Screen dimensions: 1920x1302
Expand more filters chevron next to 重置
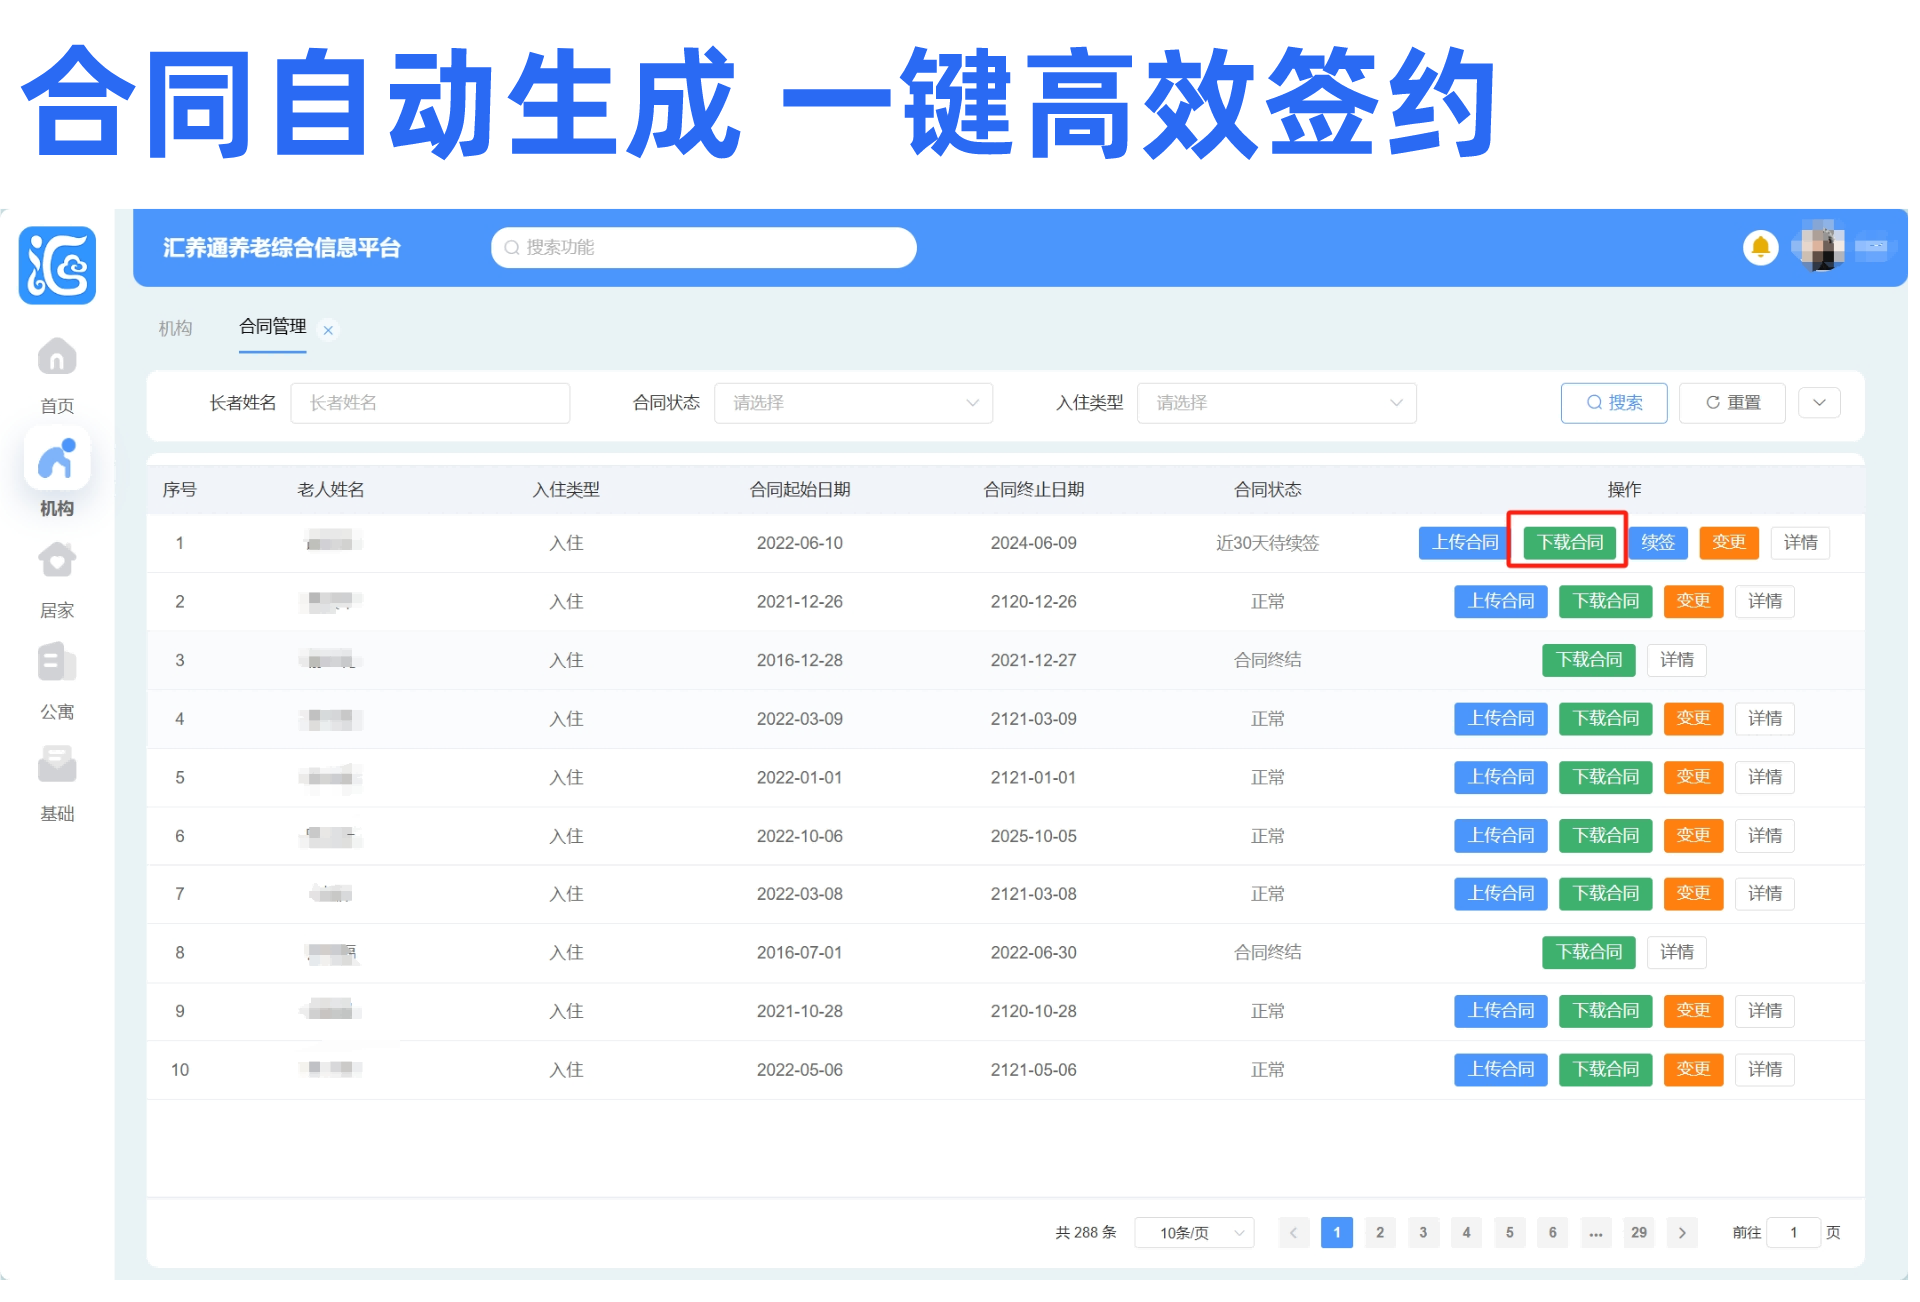pos(1819,403)
